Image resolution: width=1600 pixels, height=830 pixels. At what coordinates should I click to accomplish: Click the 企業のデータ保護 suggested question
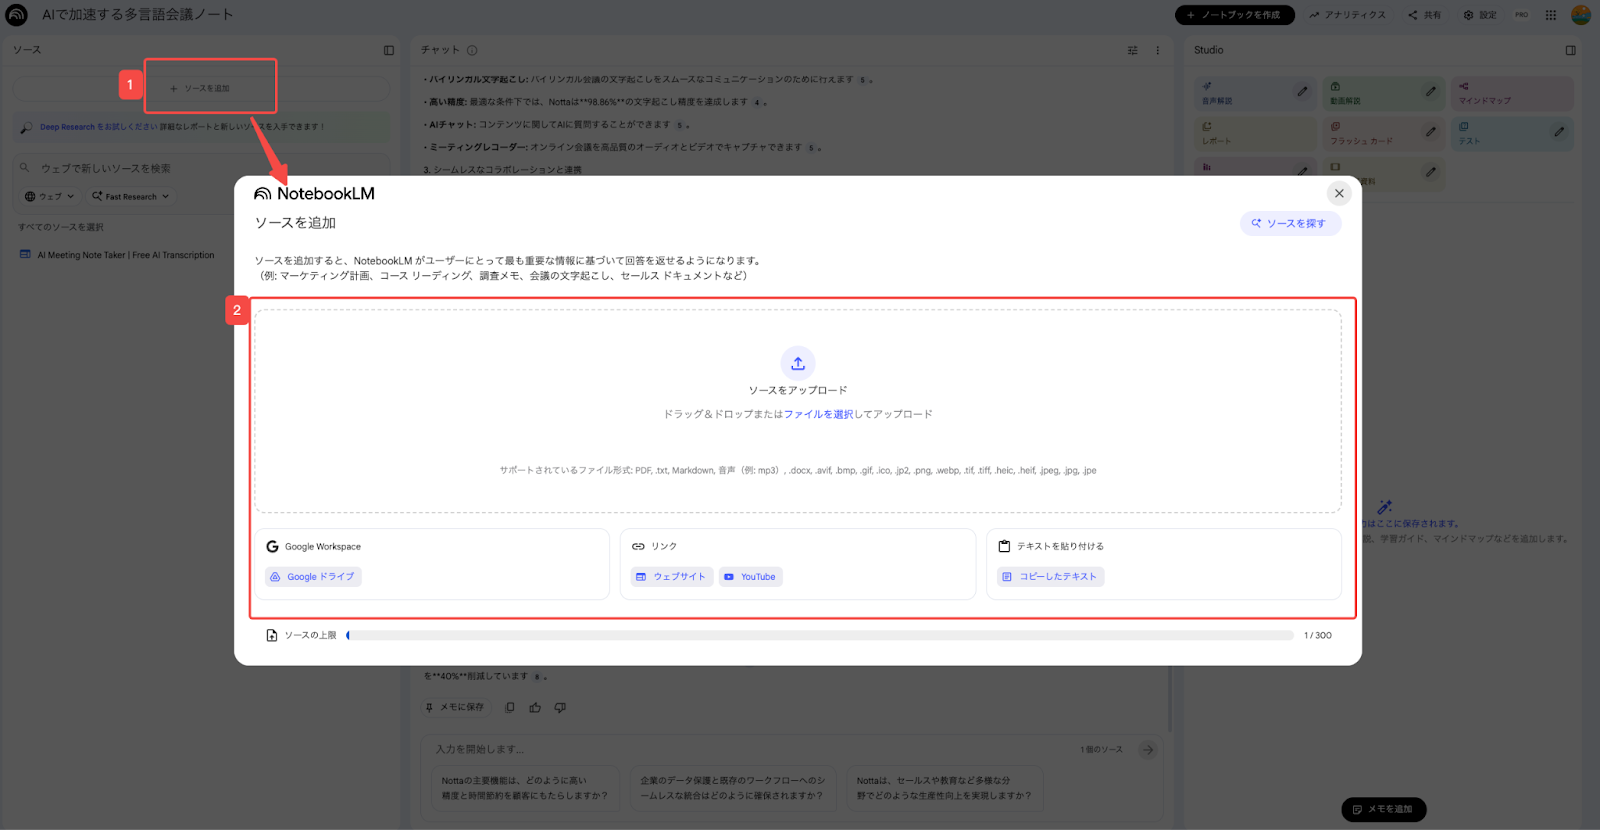click(x=732, y=788)
